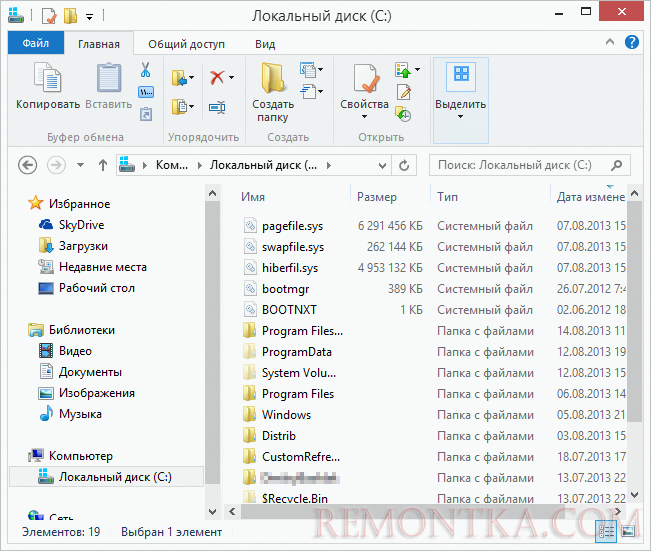Click the Help question mark icon
The image size is (651, 551).
(632, 42)
